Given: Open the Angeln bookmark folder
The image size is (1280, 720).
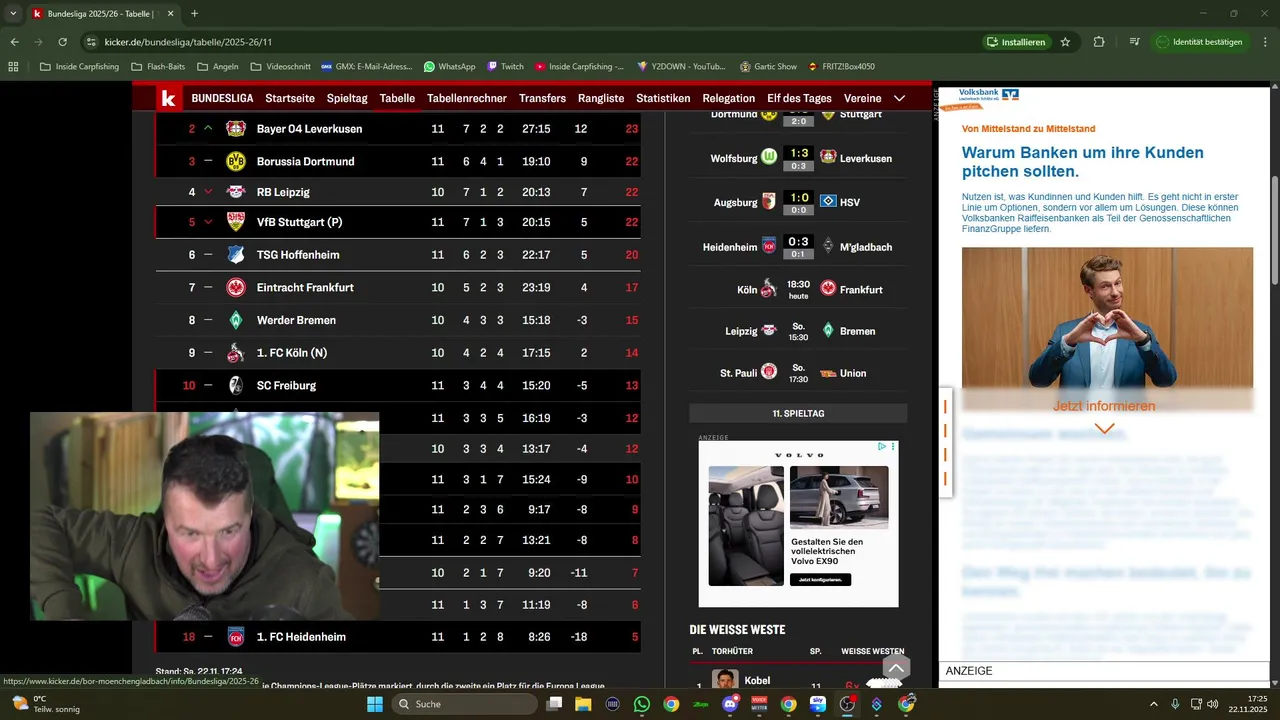Looking at the screenshot, I should click(217, 67).
